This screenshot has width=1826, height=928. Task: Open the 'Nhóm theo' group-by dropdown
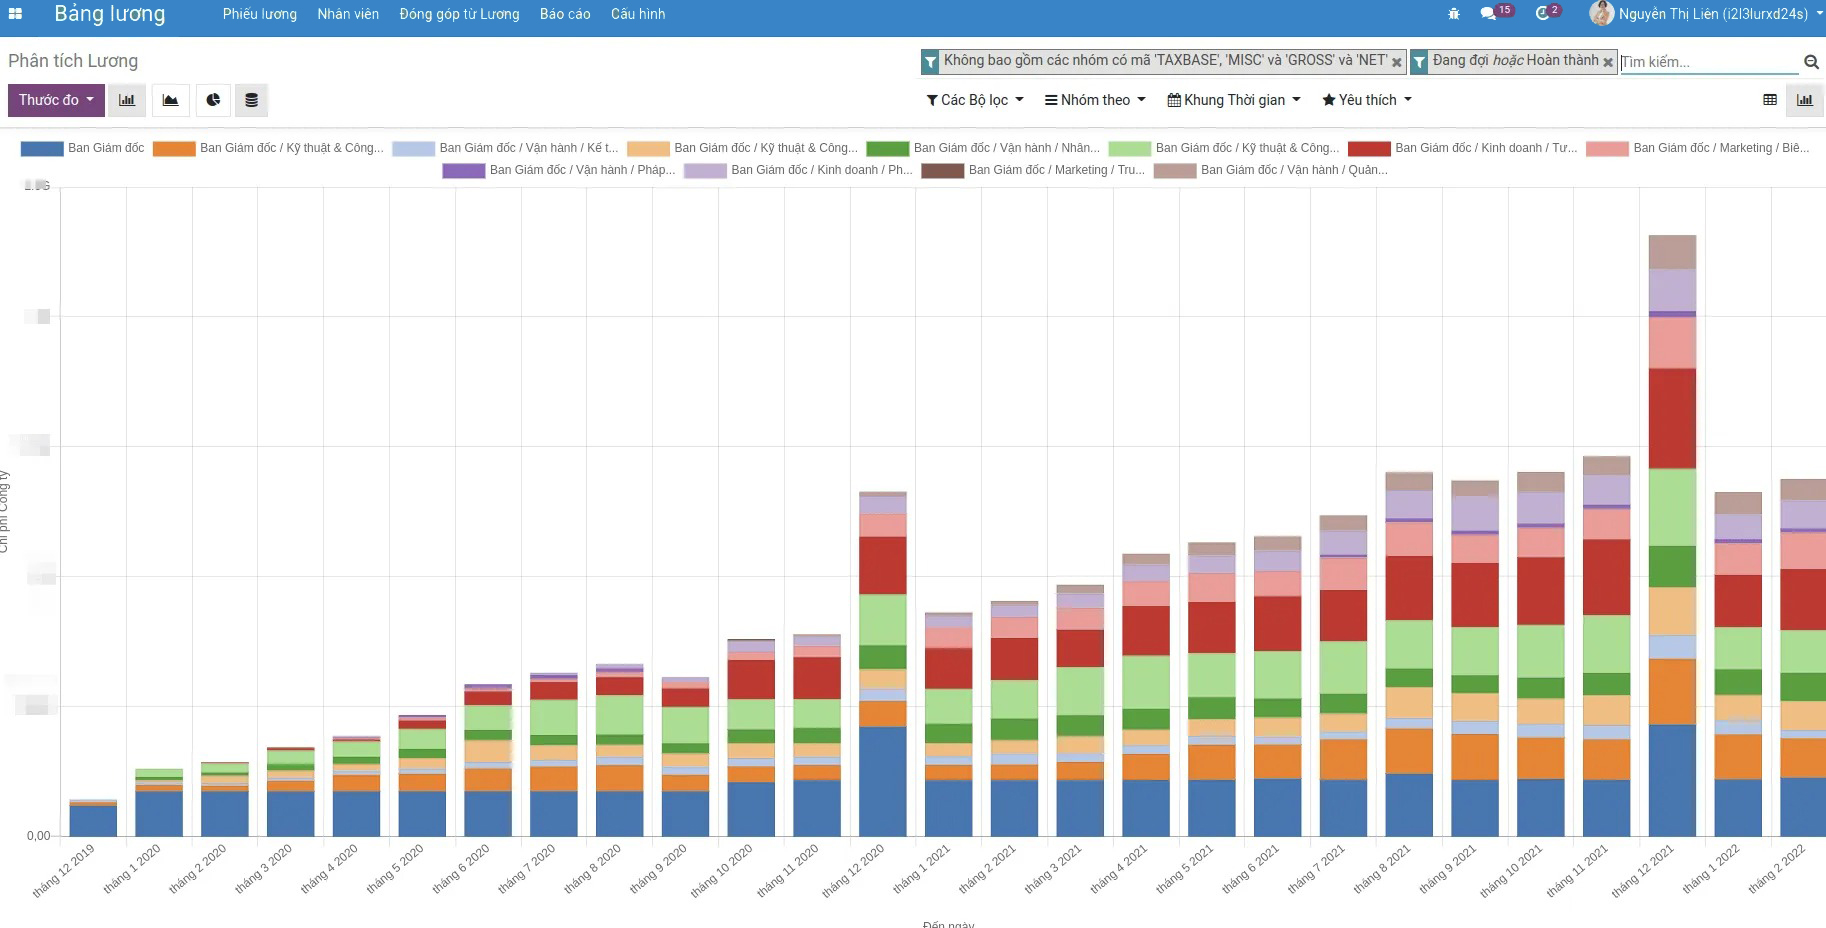coord(1095,100)
